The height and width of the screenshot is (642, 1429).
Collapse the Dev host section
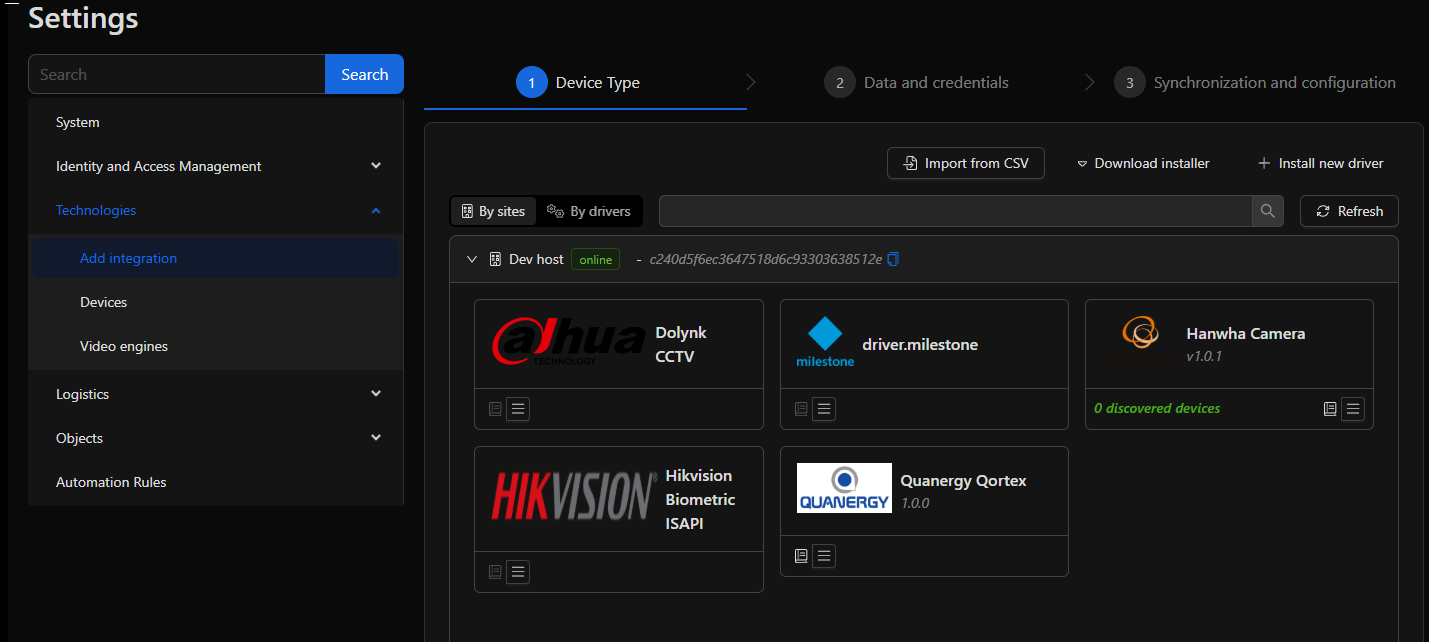(472, 258)
